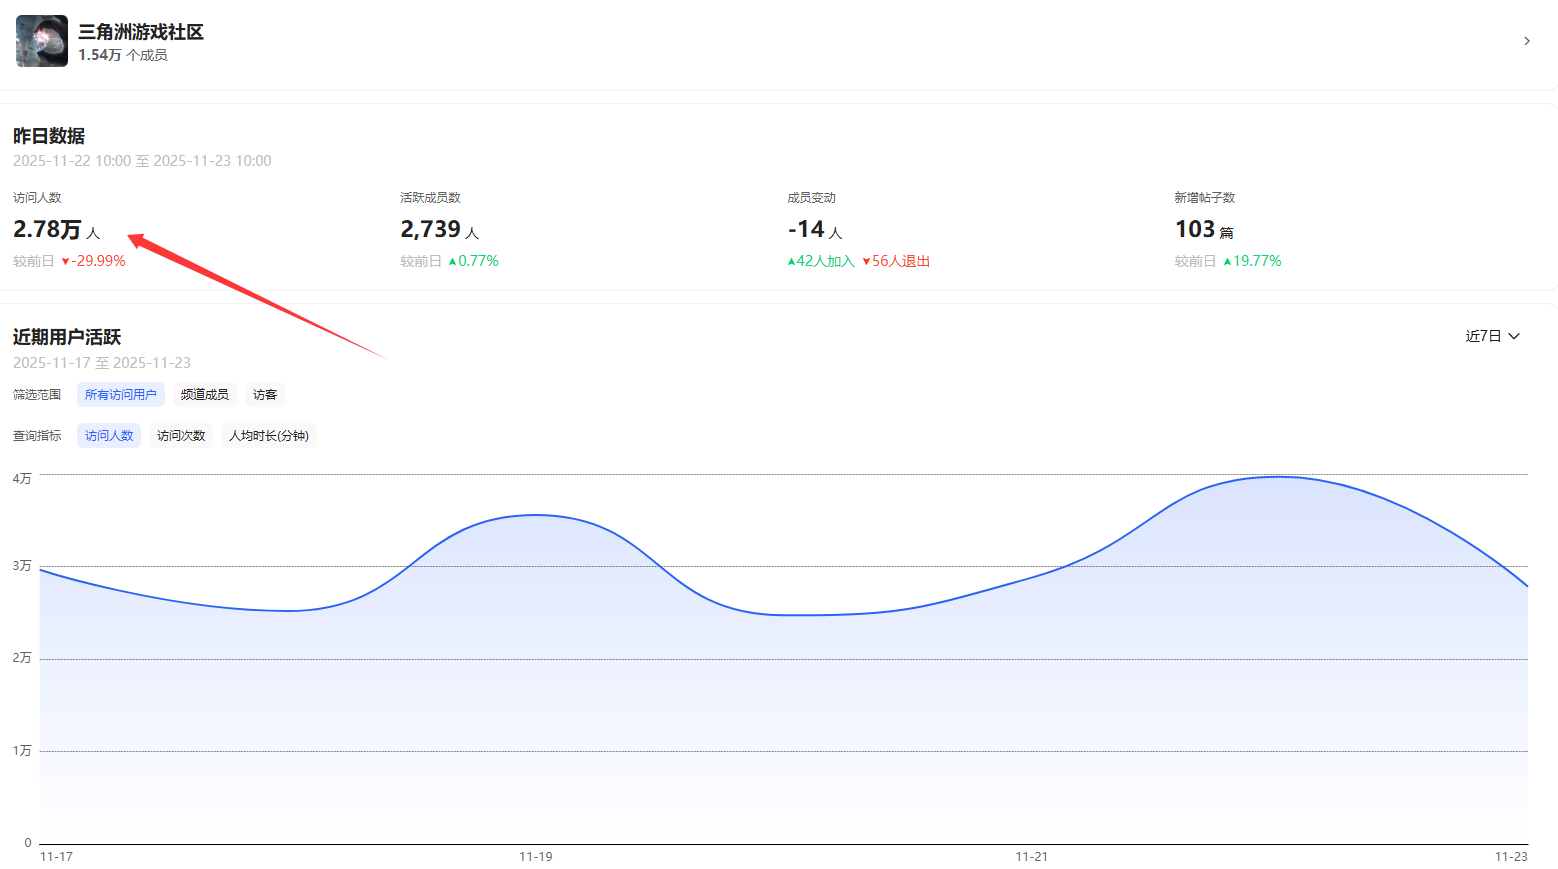This screenshot has height=869, width=1558.
Task: Switch metric to 访问次数
Action: [181, 436]
